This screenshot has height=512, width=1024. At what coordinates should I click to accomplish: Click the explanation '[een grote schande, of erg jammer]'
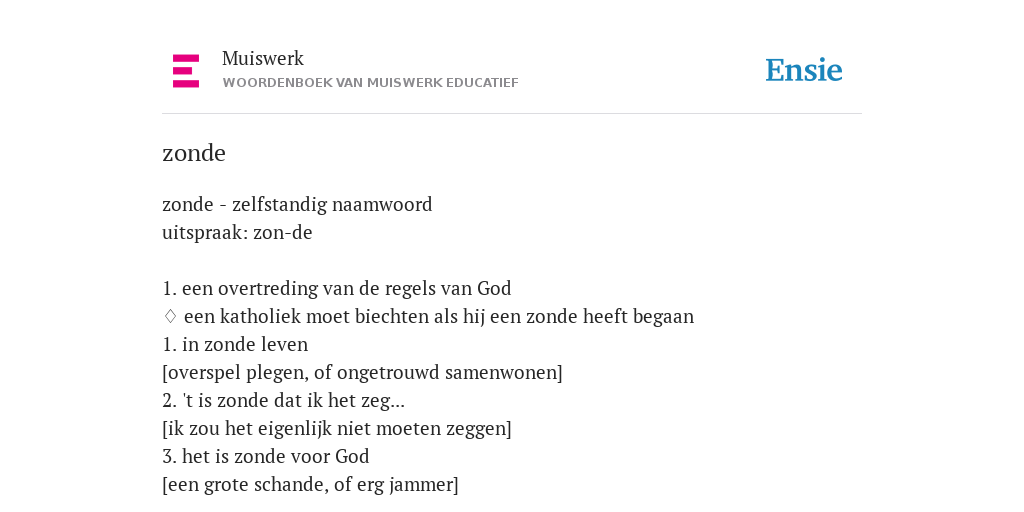pyautogui.click(x=310, y=485)
